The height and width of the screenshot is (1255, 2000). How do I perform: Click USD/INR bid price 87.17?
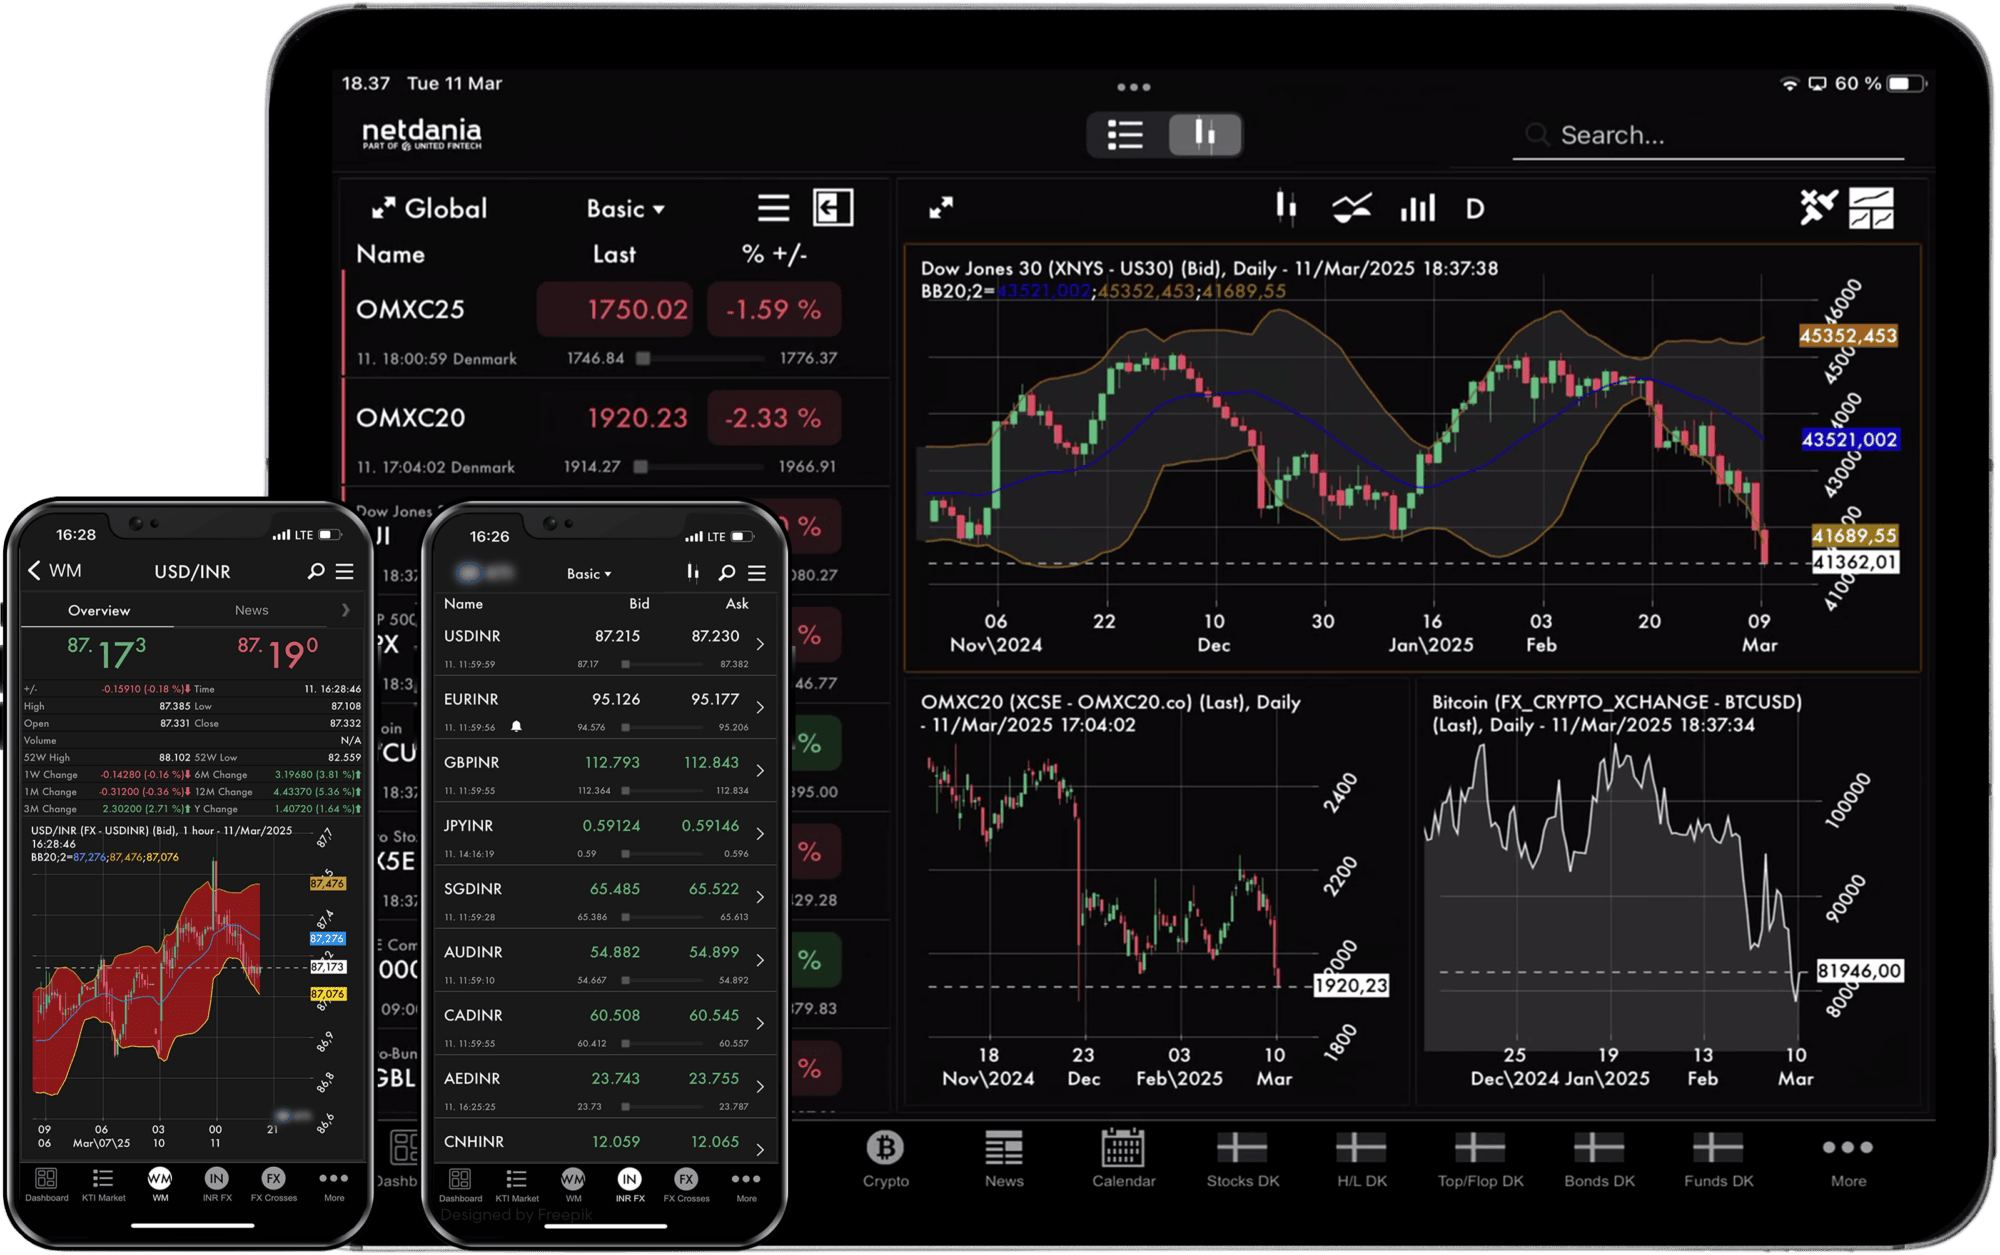(106, 652)
